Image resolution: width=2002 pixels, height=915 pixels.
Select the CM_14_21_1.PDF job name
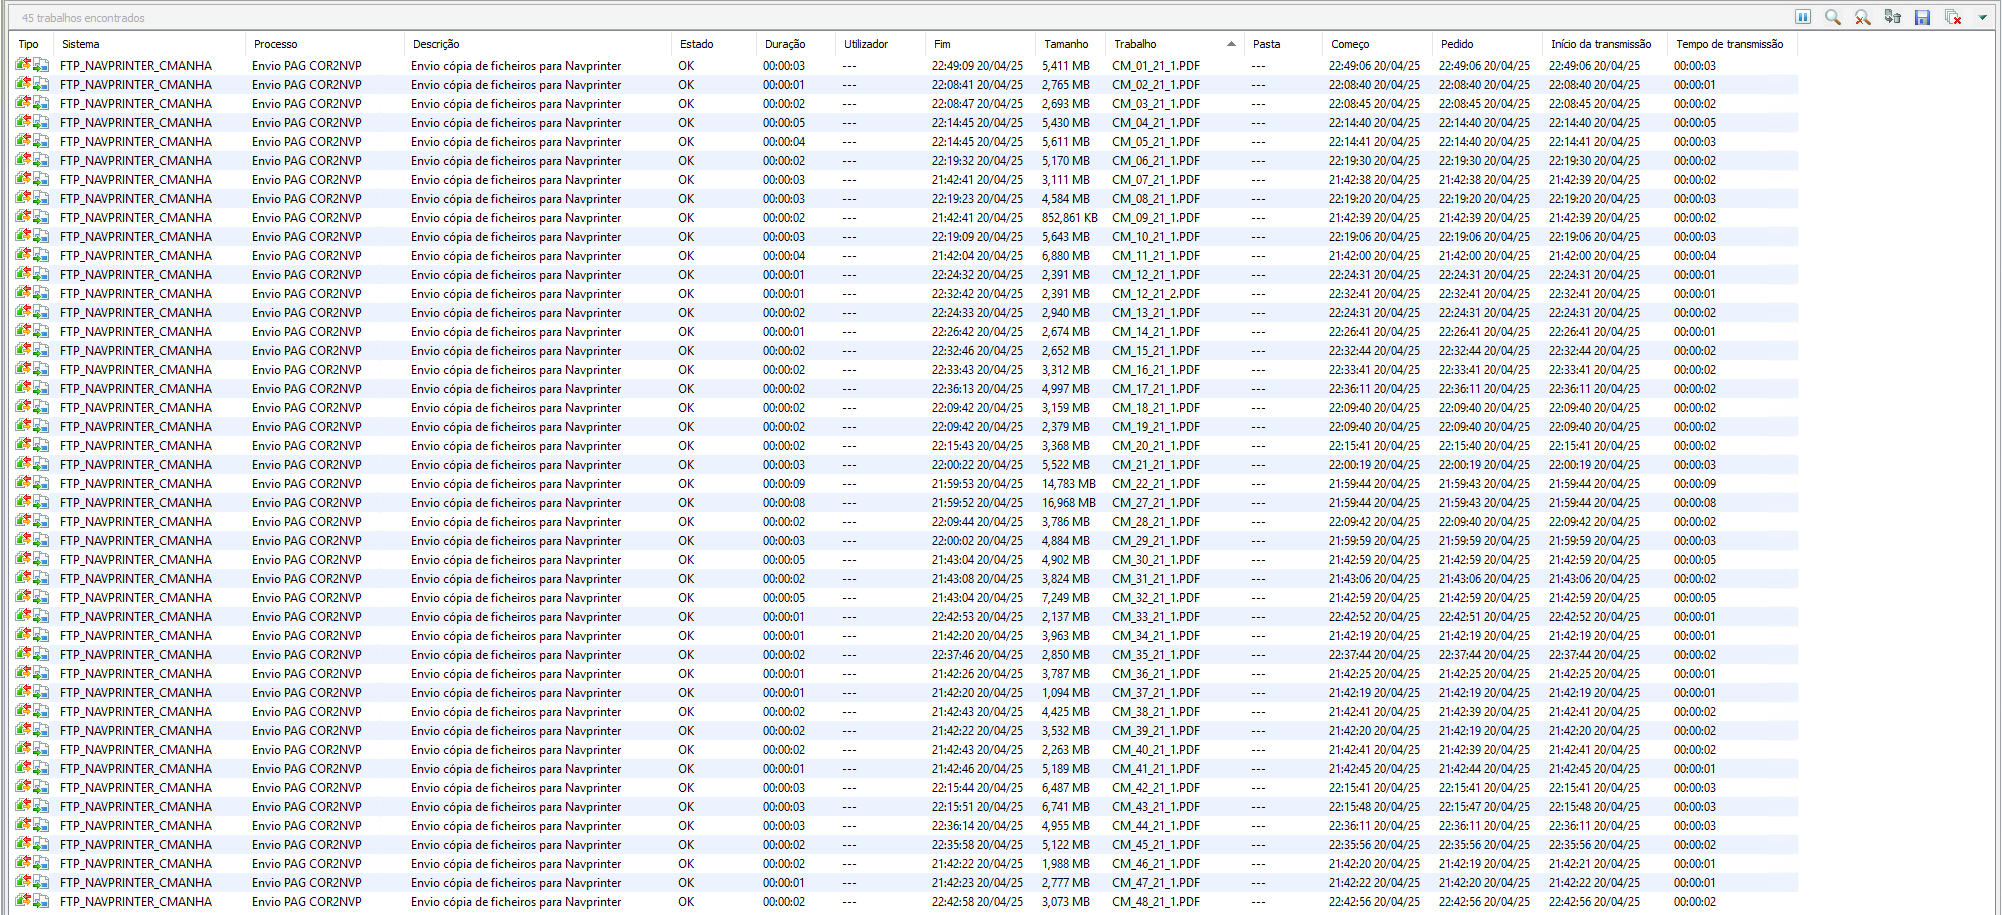tap(1156, 332)
